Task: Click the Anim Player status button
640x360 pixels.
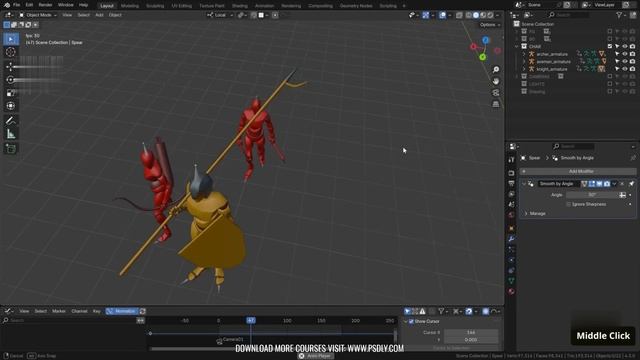Action: (x=316, y=356)
